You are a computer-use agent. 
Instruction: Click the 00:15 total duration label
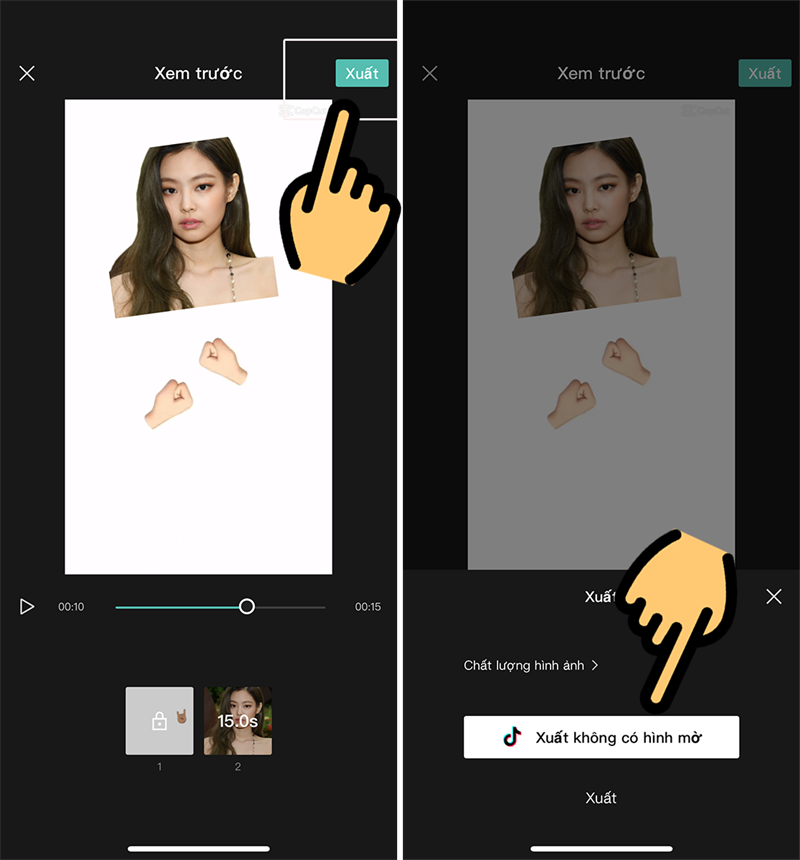point(368,606)
